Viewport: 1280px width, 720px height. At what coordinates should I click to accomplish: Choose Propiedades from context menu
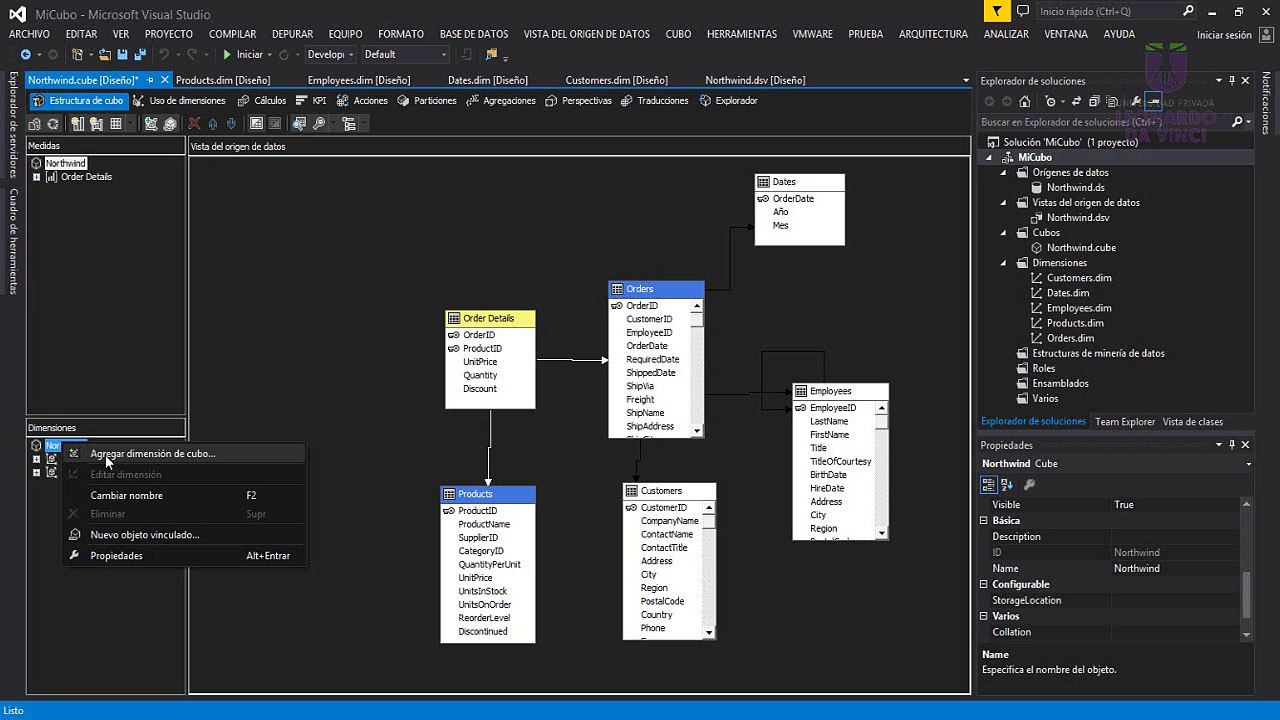[x=184, y=556]
